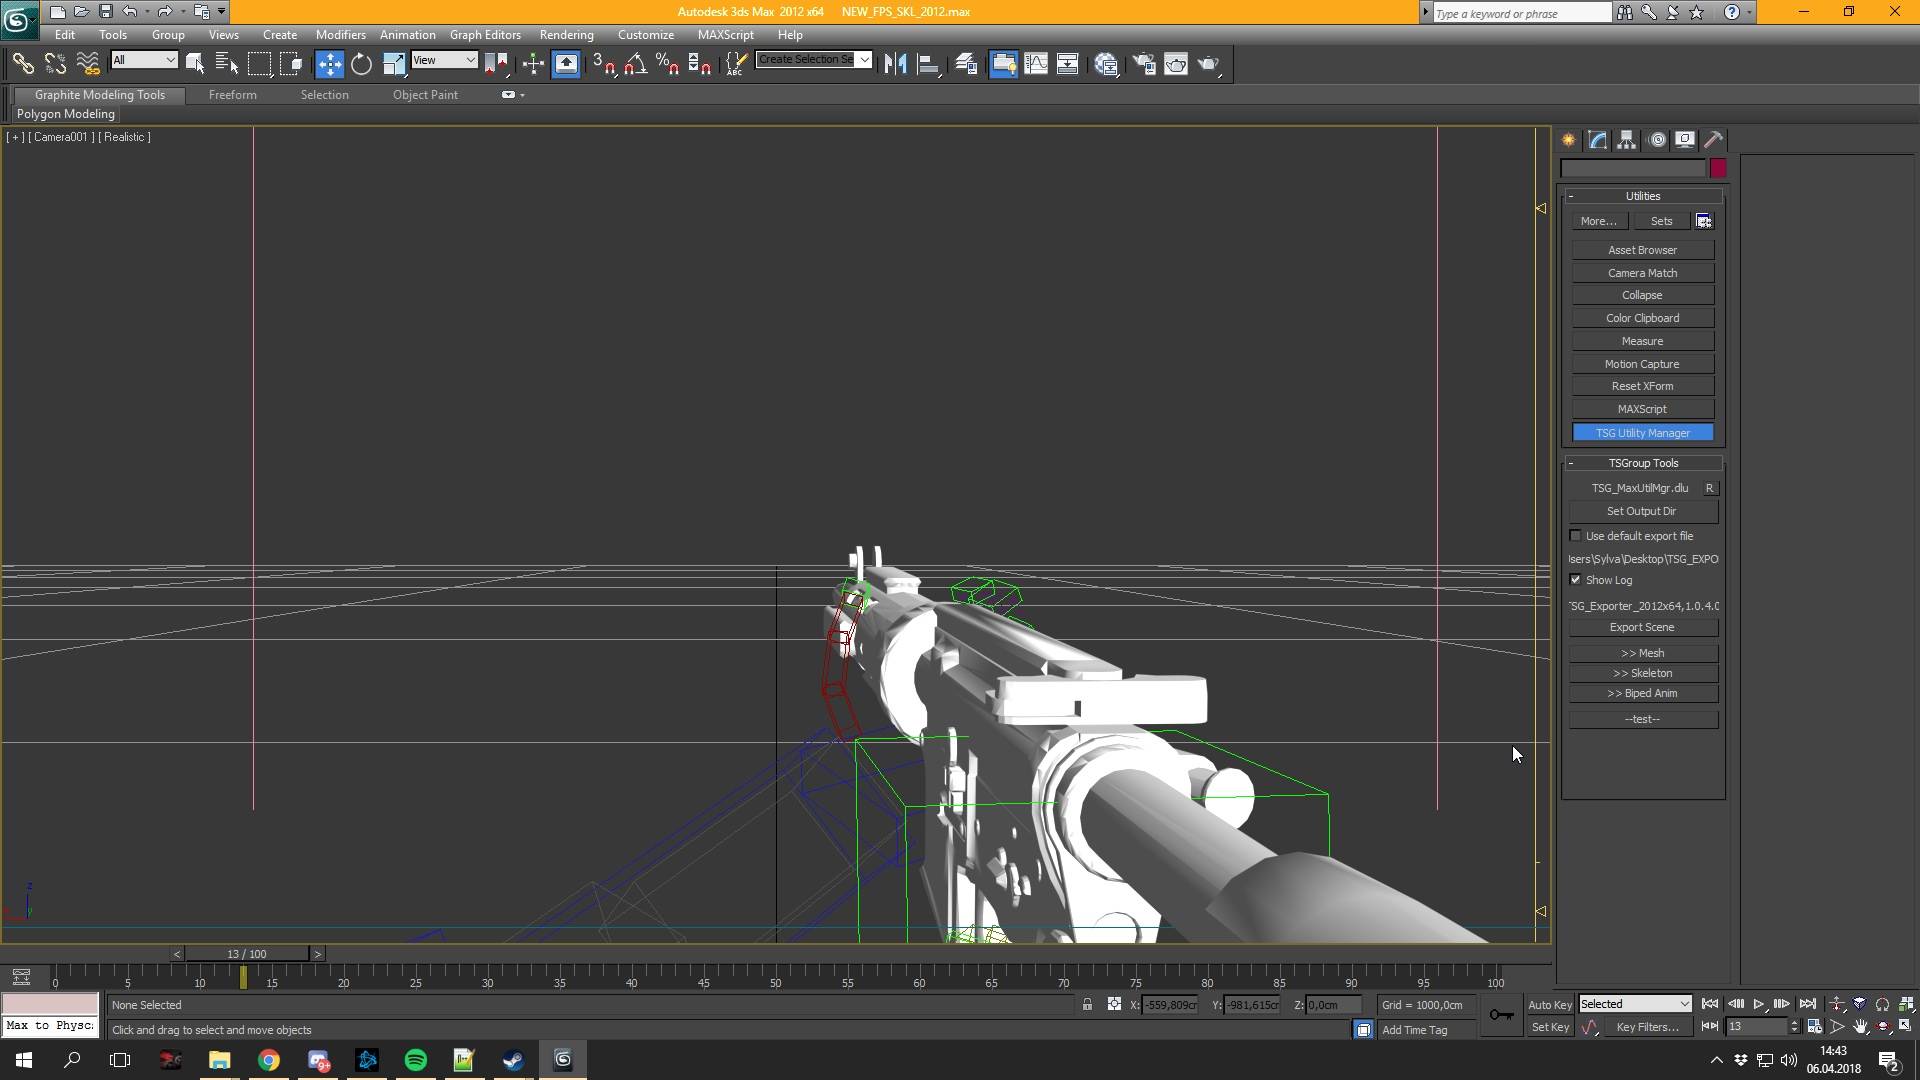Select the Modifiers menu

(x=340, y=34)
